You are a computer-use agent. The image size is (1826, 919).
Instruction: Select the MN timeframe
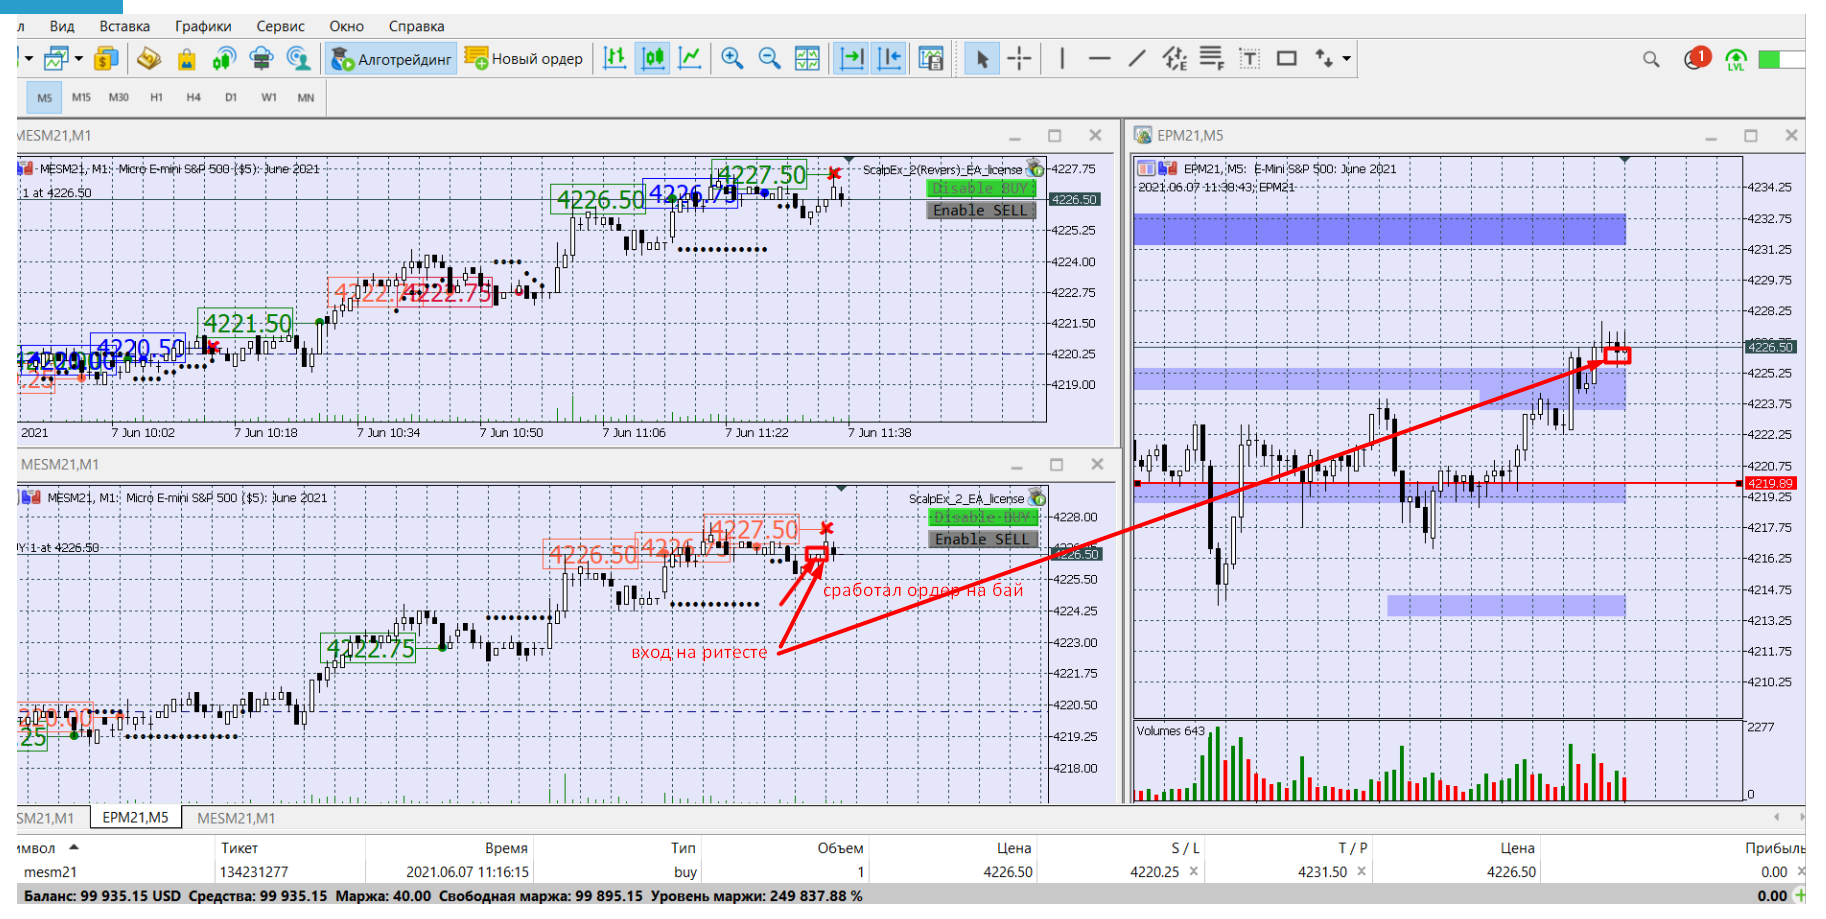(306, 98)
